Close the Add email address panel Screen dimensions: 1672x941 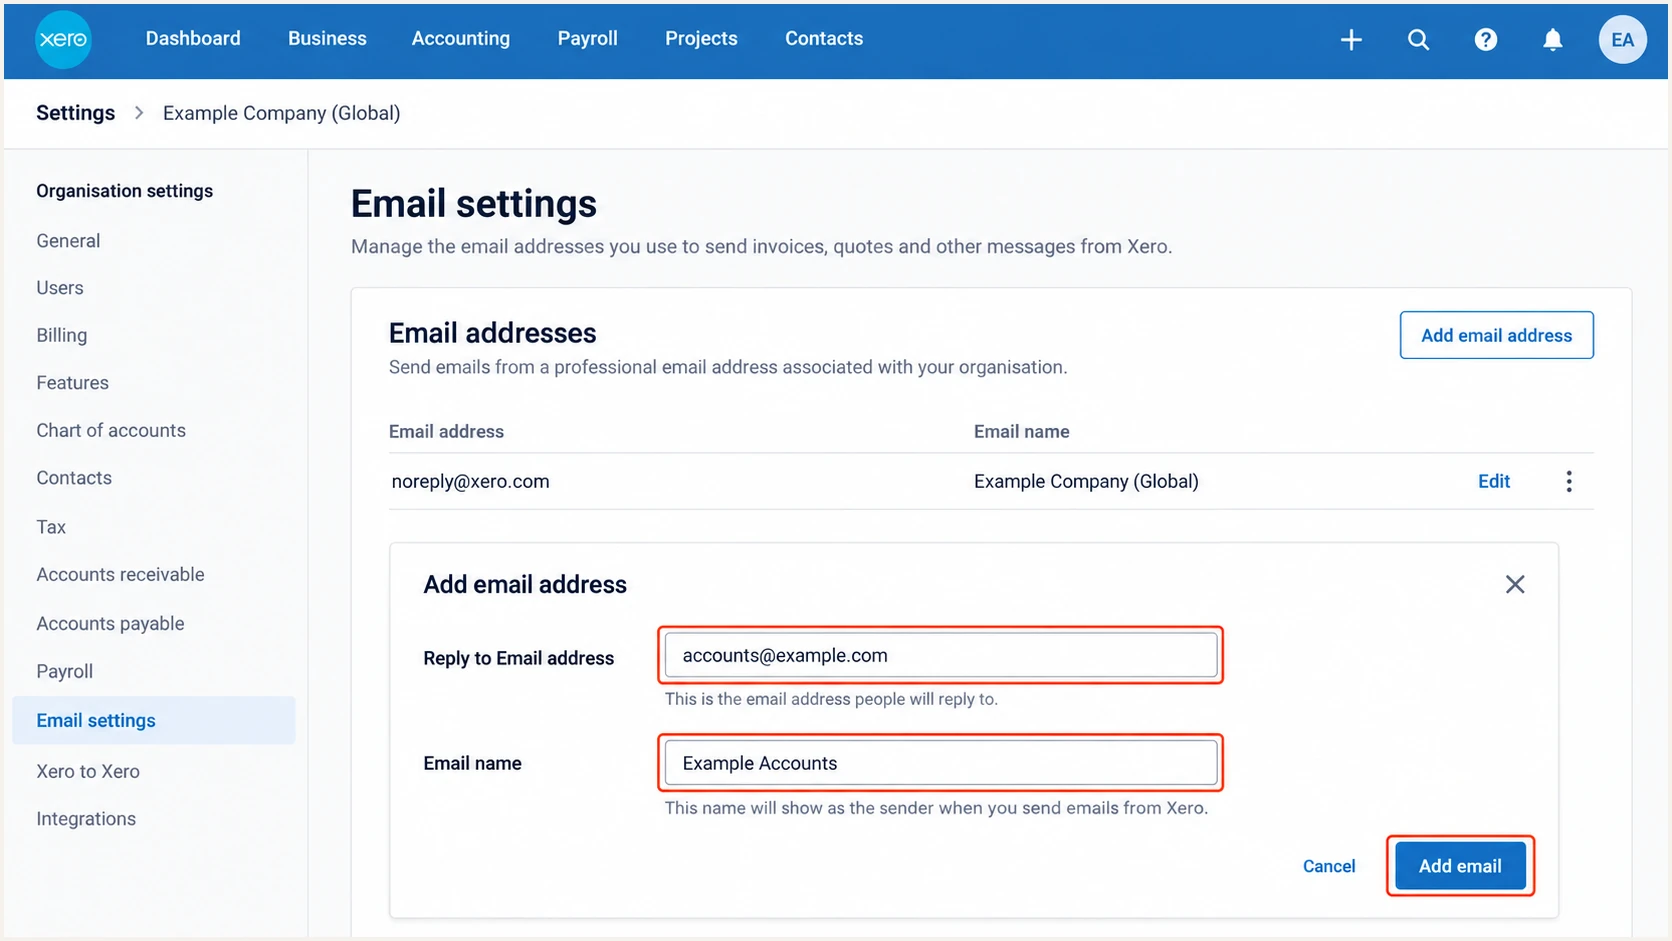point(1515,584)
